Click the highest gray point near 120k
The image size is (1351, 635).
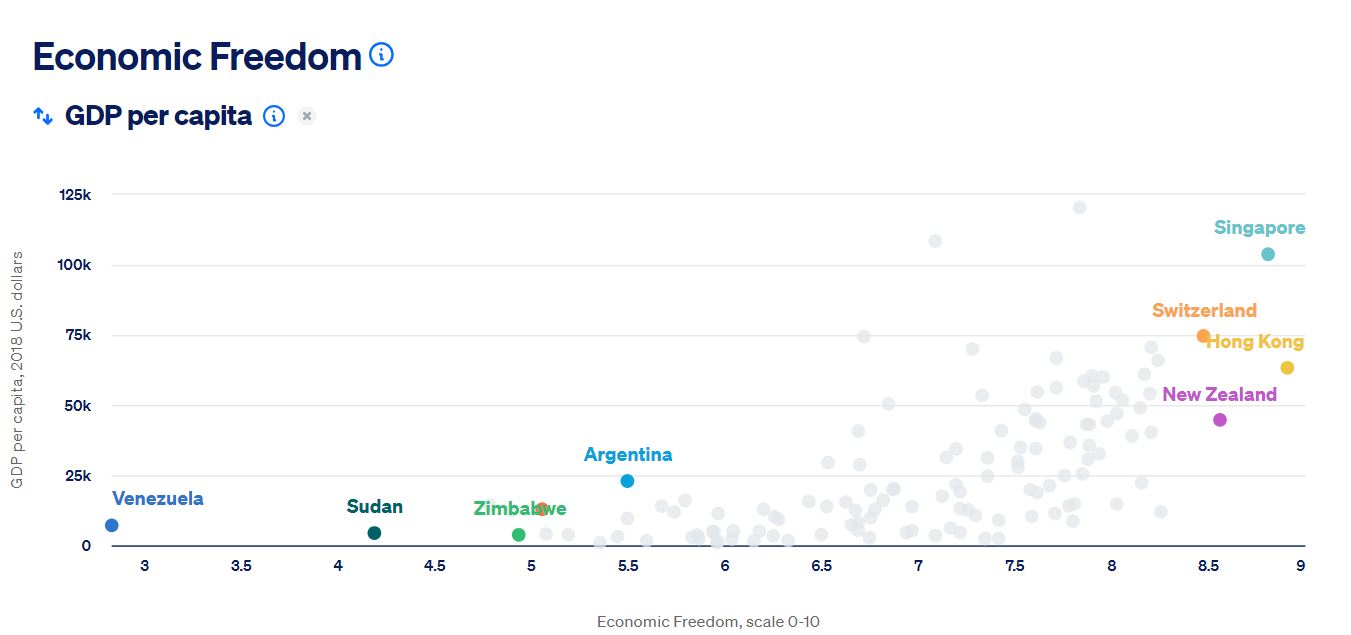coord(1079,208)
